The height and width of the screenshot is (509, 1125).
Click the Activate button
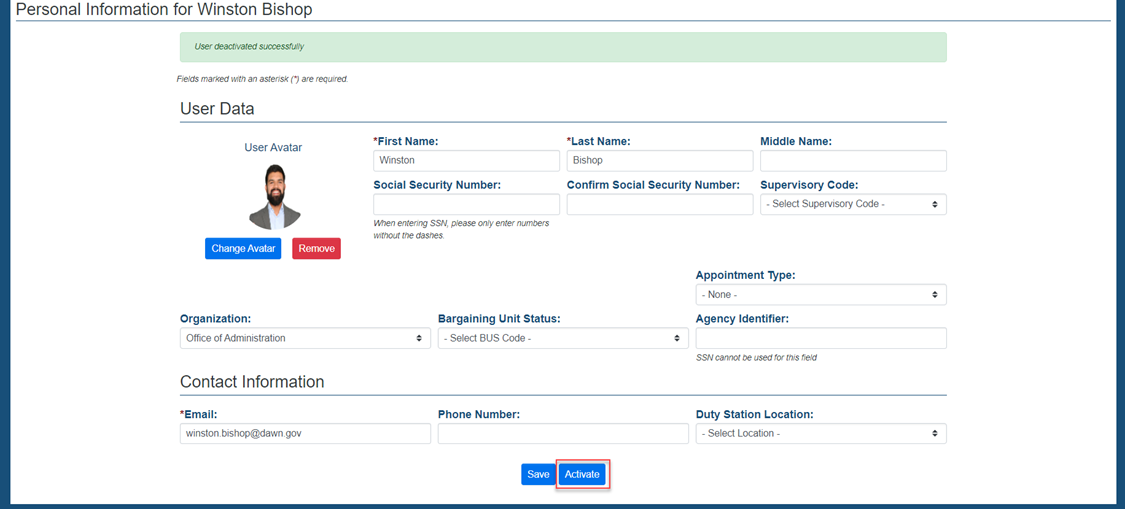point(582,475)
